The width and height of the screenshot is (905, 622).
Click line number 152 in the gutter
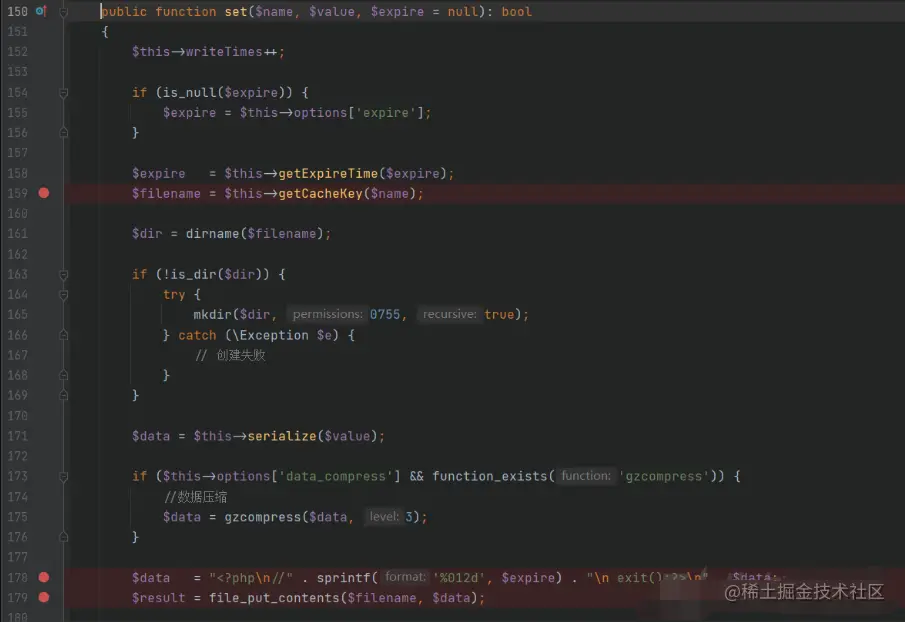coord(17,52)
